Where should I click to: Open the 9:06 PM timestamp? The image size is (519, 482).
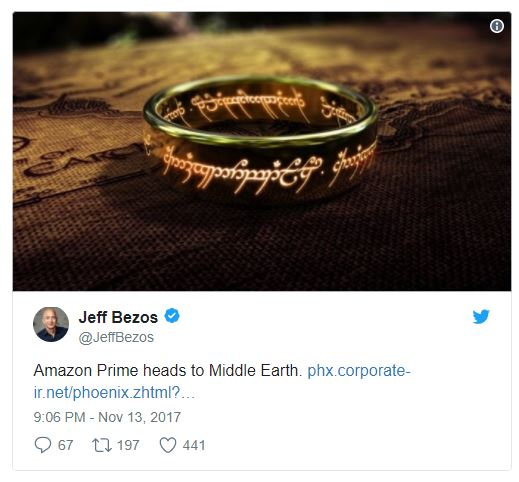pos(59,417)
